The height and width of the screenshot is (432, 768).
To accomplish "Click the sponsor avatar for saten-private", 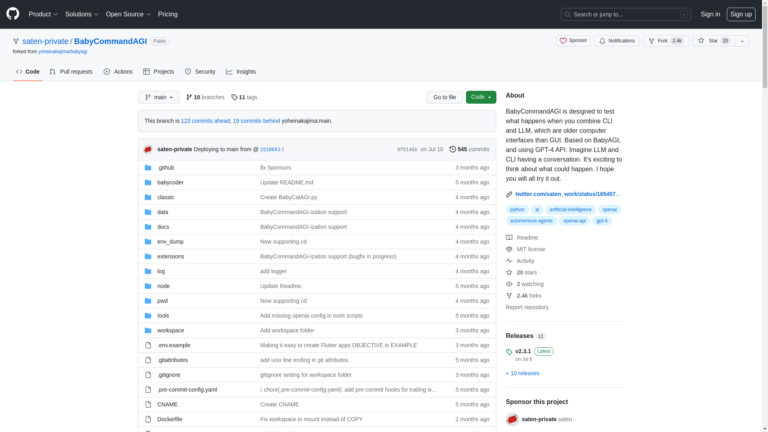I will pos(512,420).
